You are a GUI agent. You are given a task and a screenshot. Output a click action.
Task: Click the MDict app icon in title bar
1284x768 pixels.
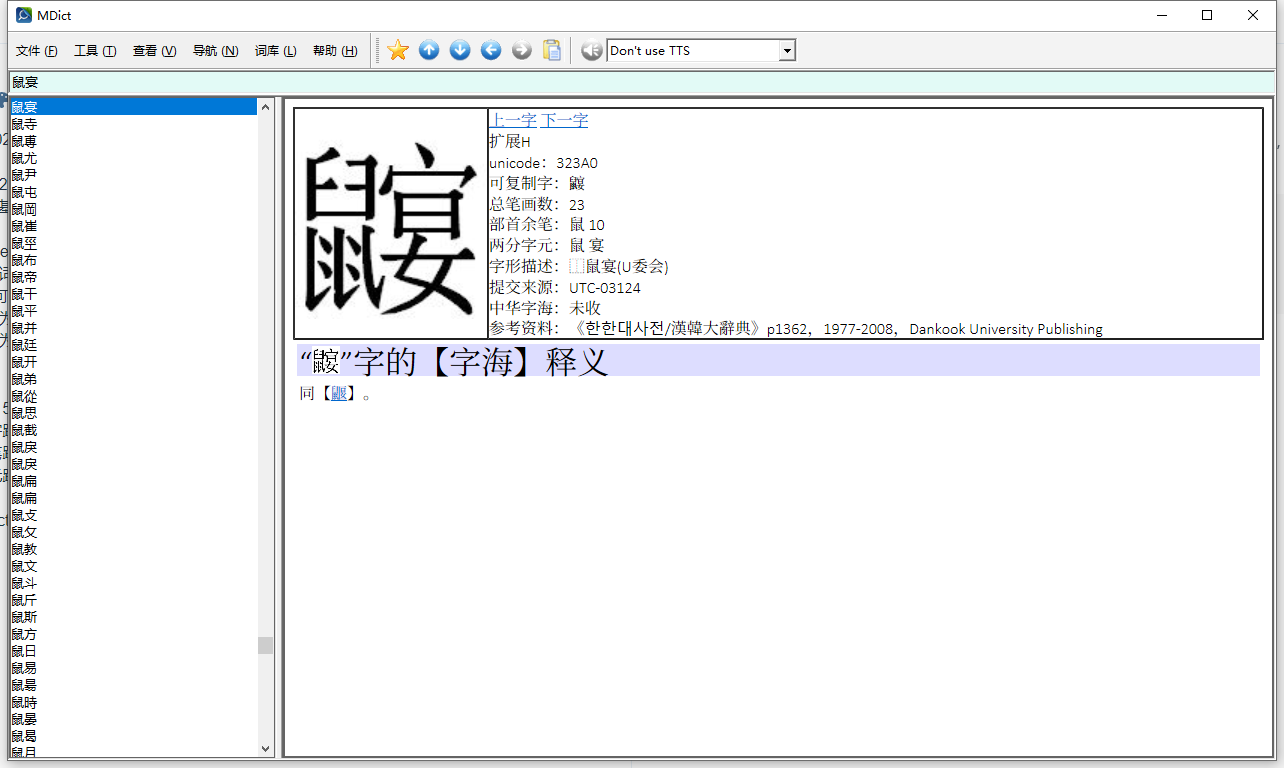point(24,15)
